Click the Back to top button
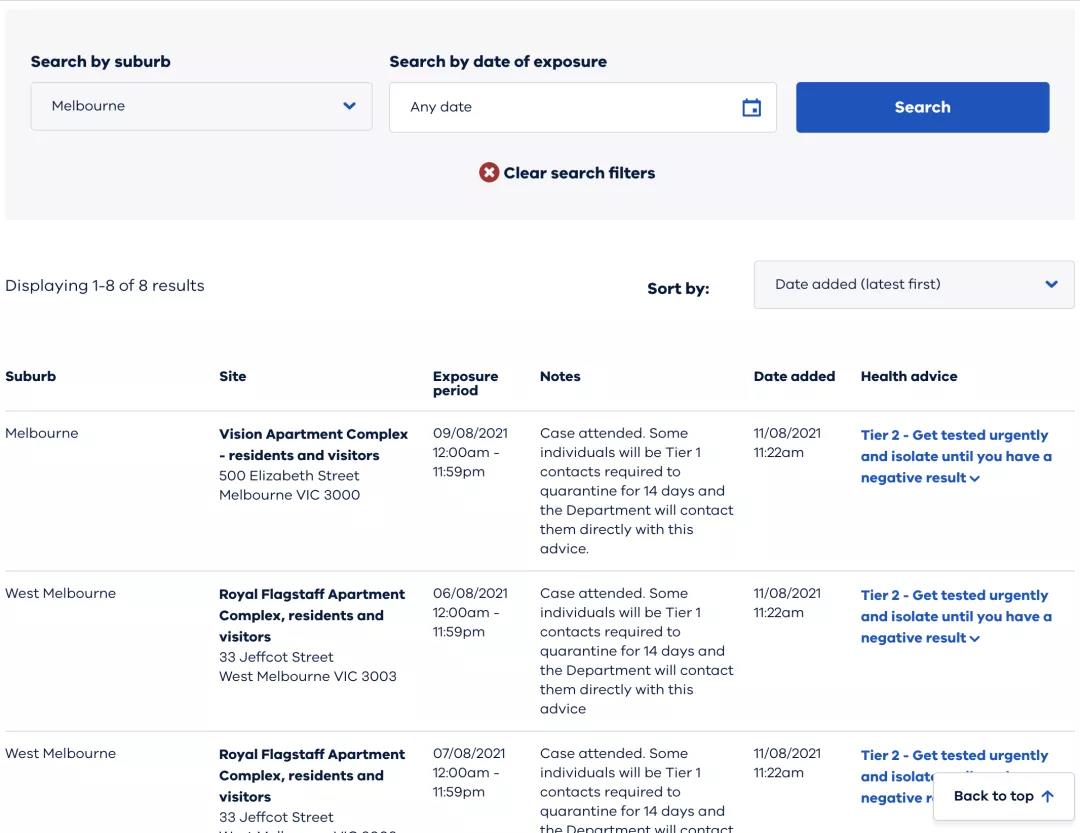 point(1004,796)
